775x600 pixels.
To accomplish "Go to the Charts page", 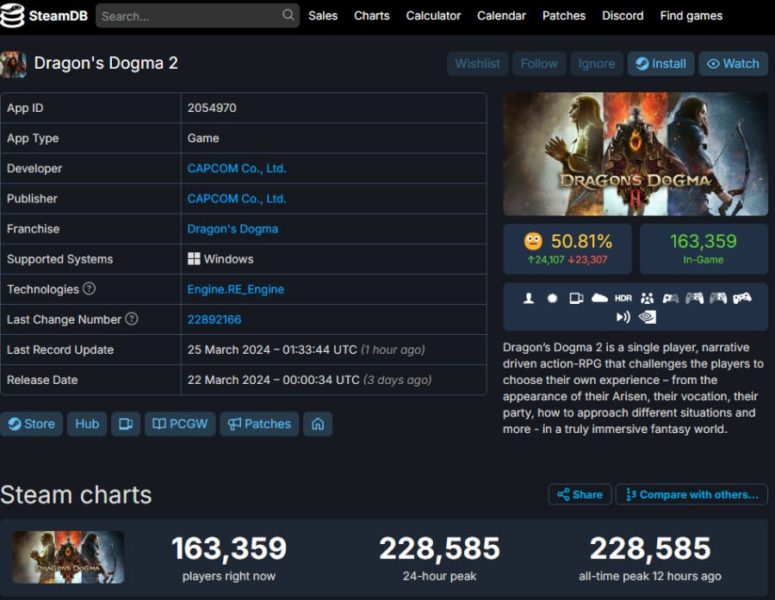I will (372, 16).
